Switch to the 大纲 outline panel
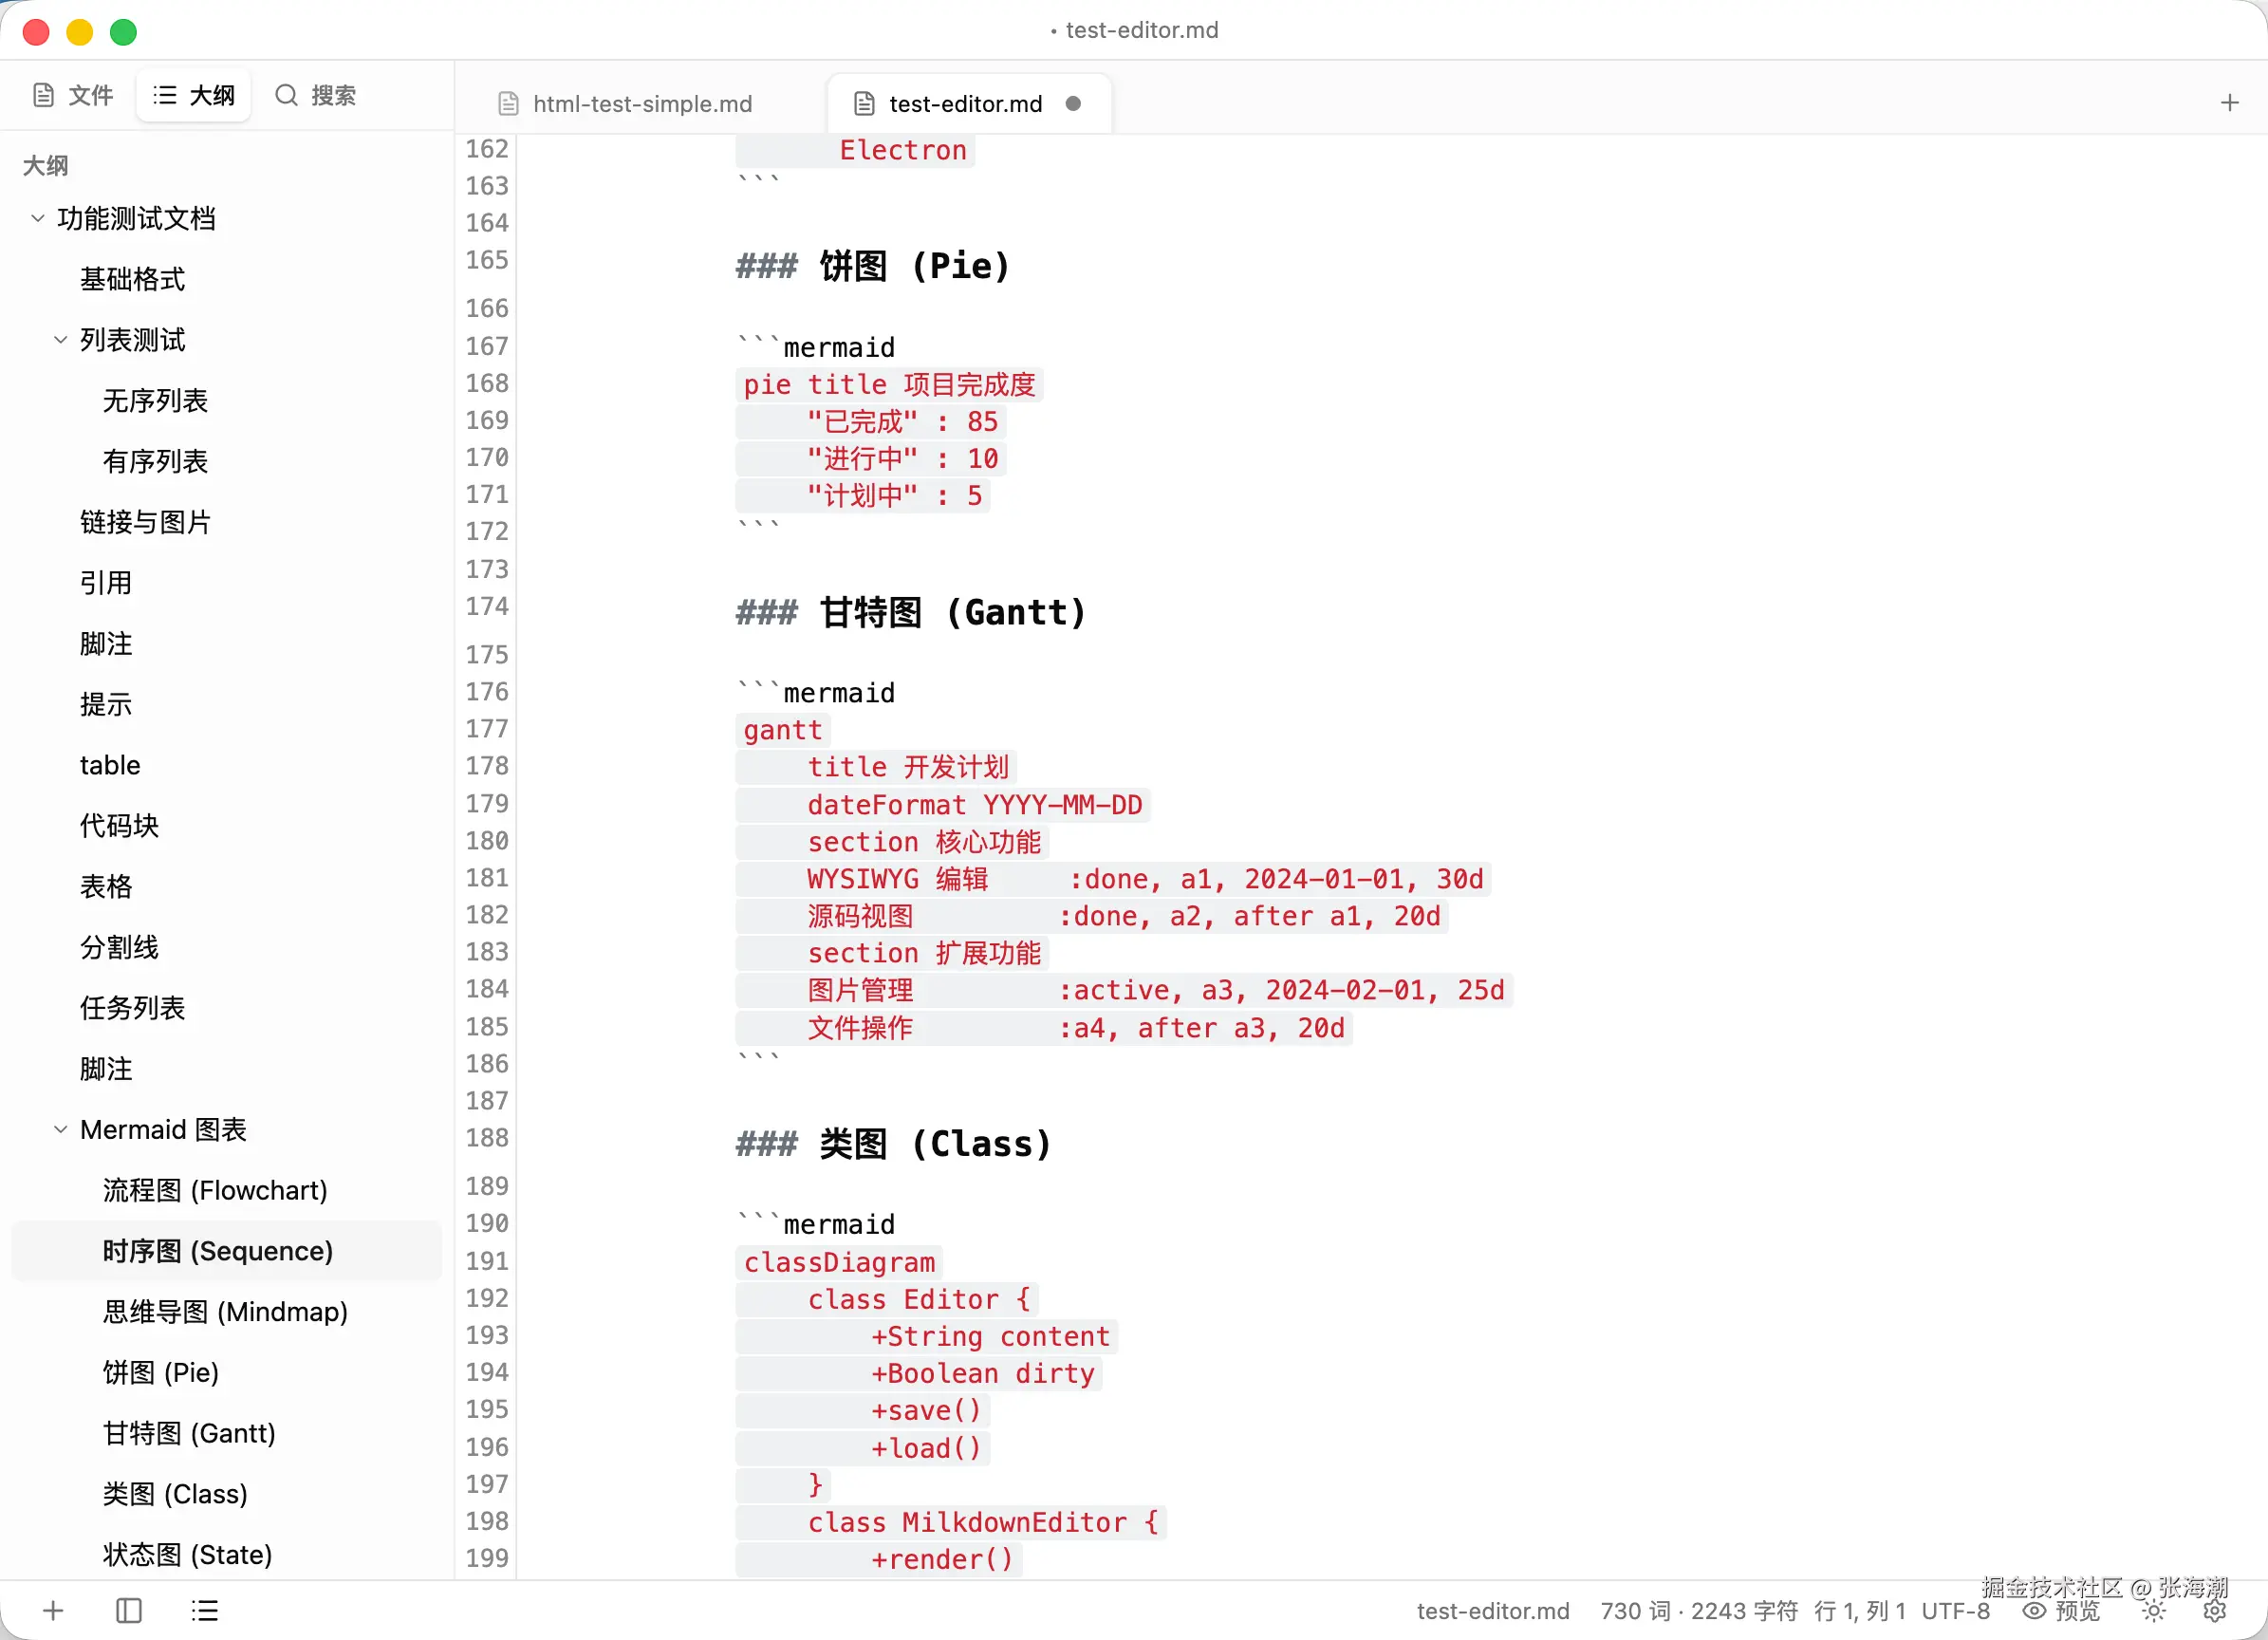 coord(194,95)
